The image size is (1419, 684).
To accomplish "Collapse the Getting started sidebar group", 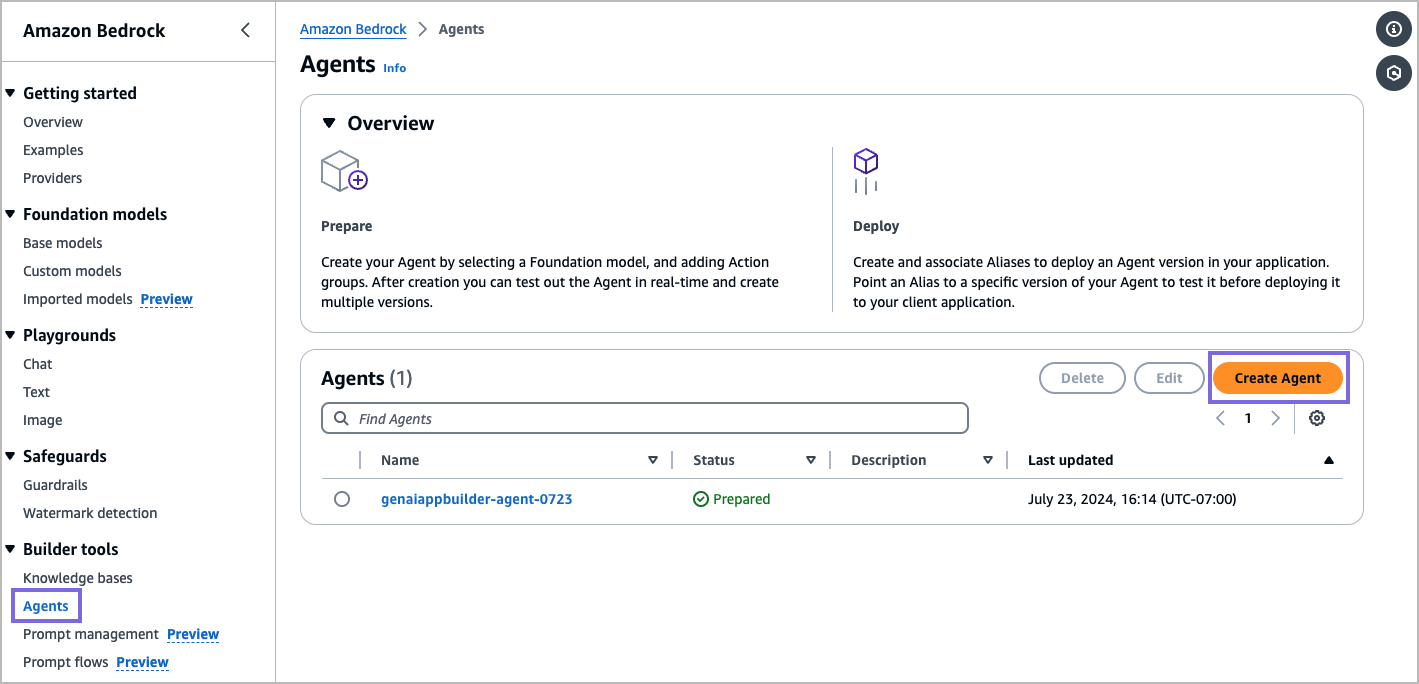I will tap(10, 93).
